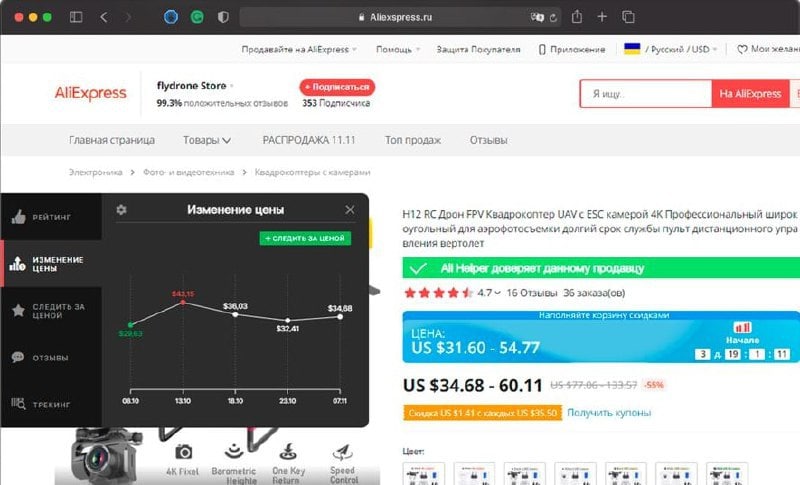Show the tab overview icon
The image size is (800, 485).
click(x=628, y=17)
